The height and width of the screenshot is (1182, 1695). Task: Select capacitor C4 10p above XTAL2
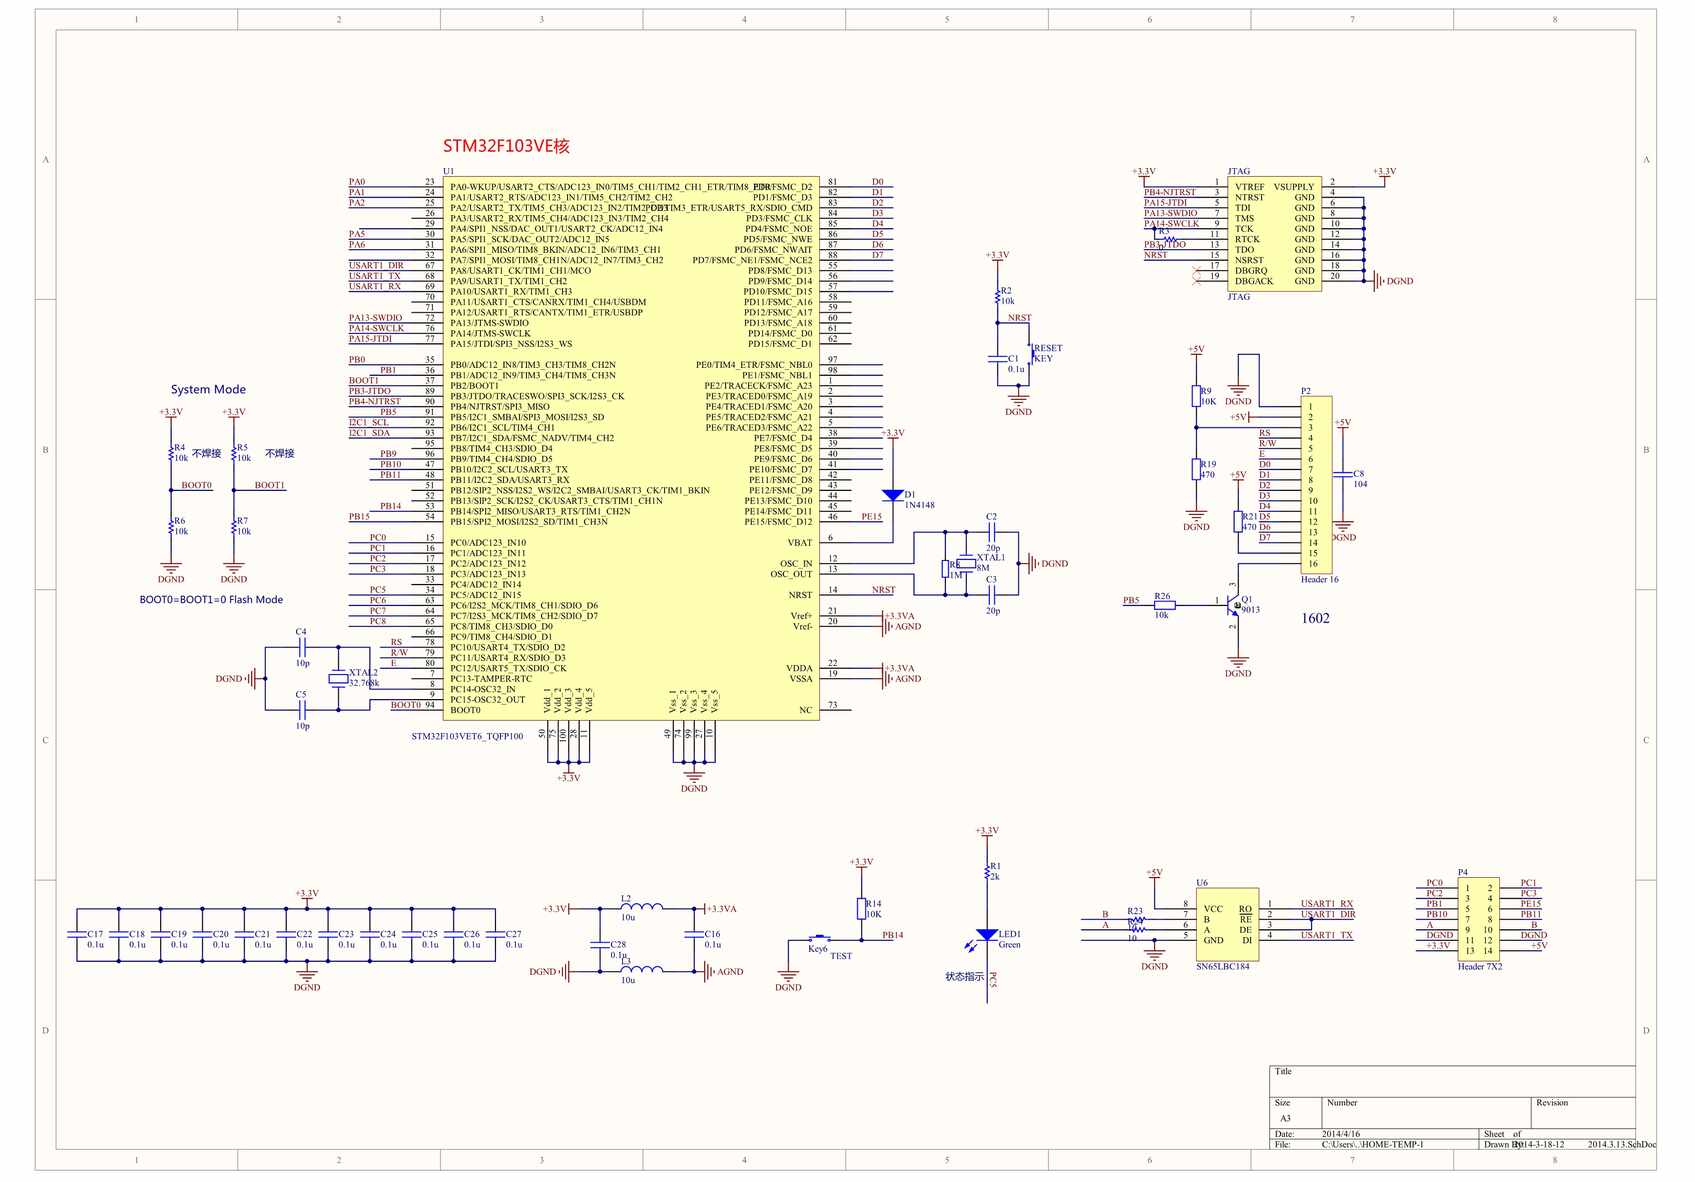pyautogui.click(x=301, y=647)
